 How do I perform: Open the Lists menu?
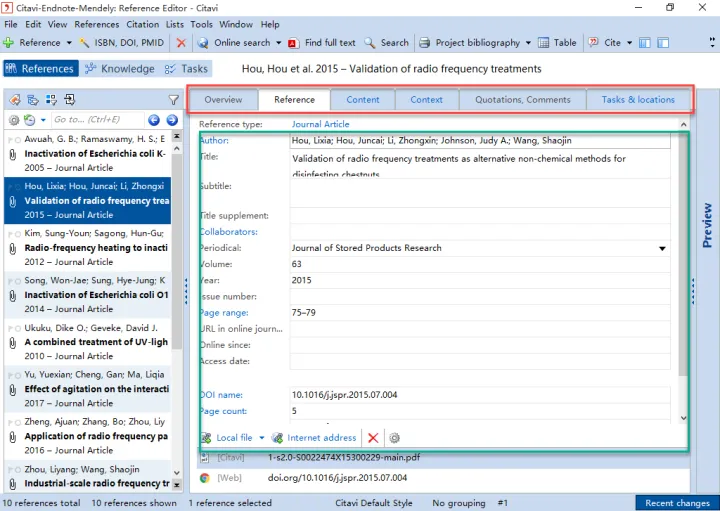tap(174, 24)
